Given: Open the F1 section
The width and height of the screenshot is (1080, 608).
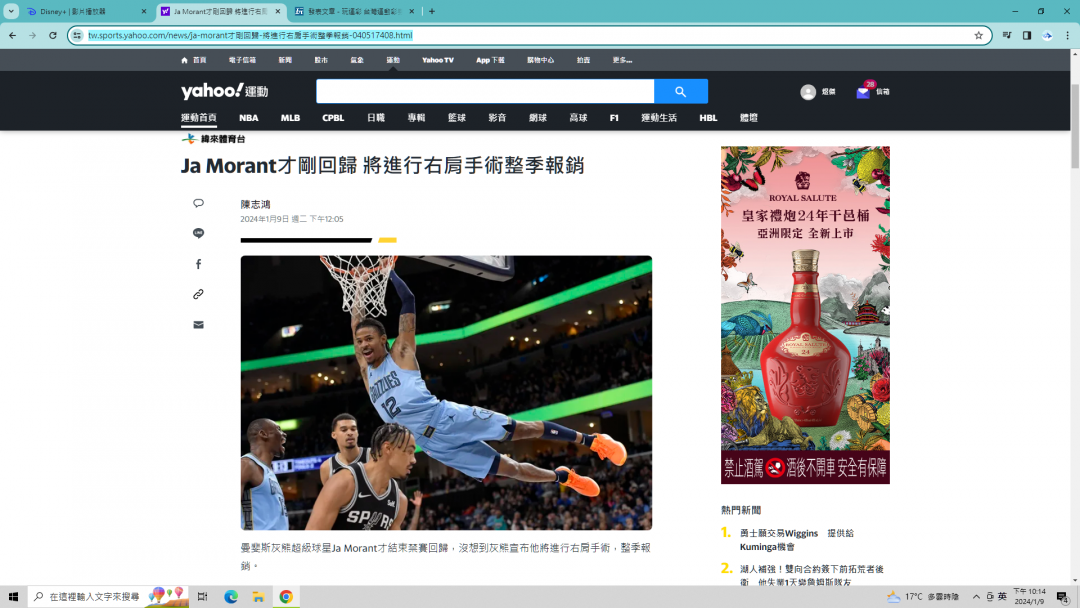Looking at the screenshot, I should [614, 118].
